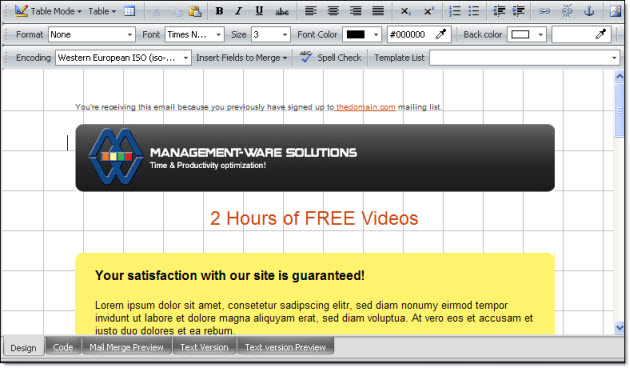Viewport: 630px width, 368px height.
Task: Insert anchor bookmark
Action: [589, 11]
